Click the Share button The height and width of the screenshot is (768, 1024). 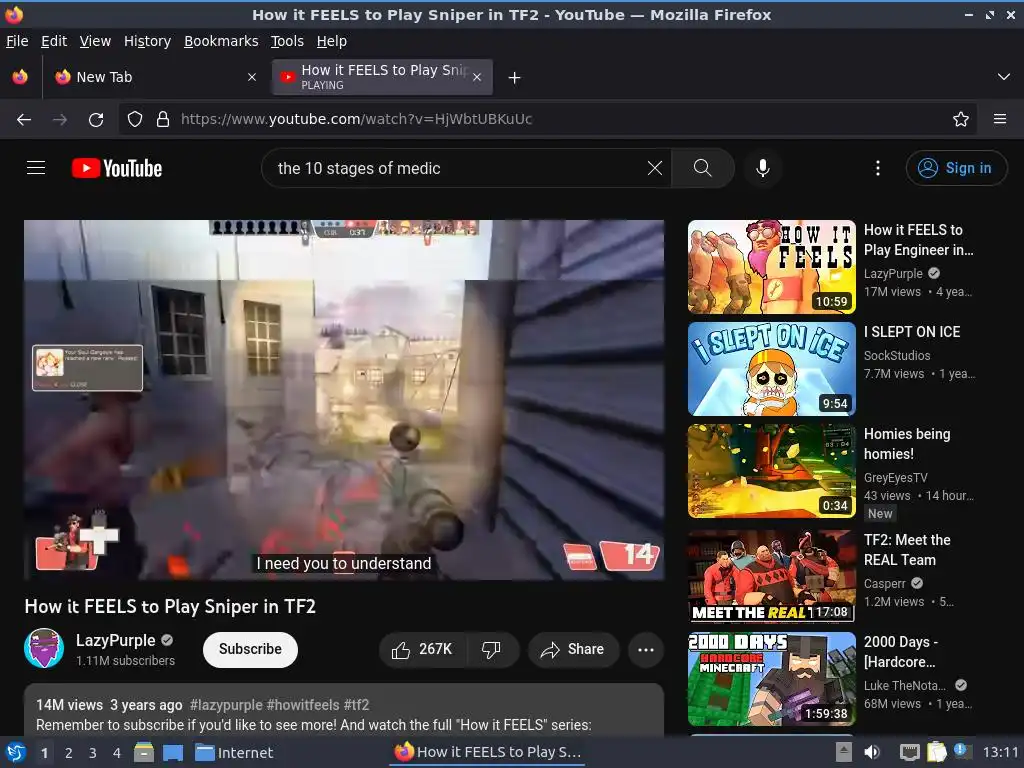point(573,649)
